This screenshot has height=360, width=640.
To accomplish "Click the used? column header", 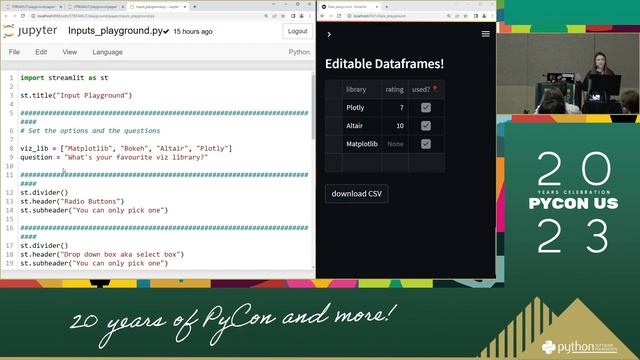I will coord(427,89).
